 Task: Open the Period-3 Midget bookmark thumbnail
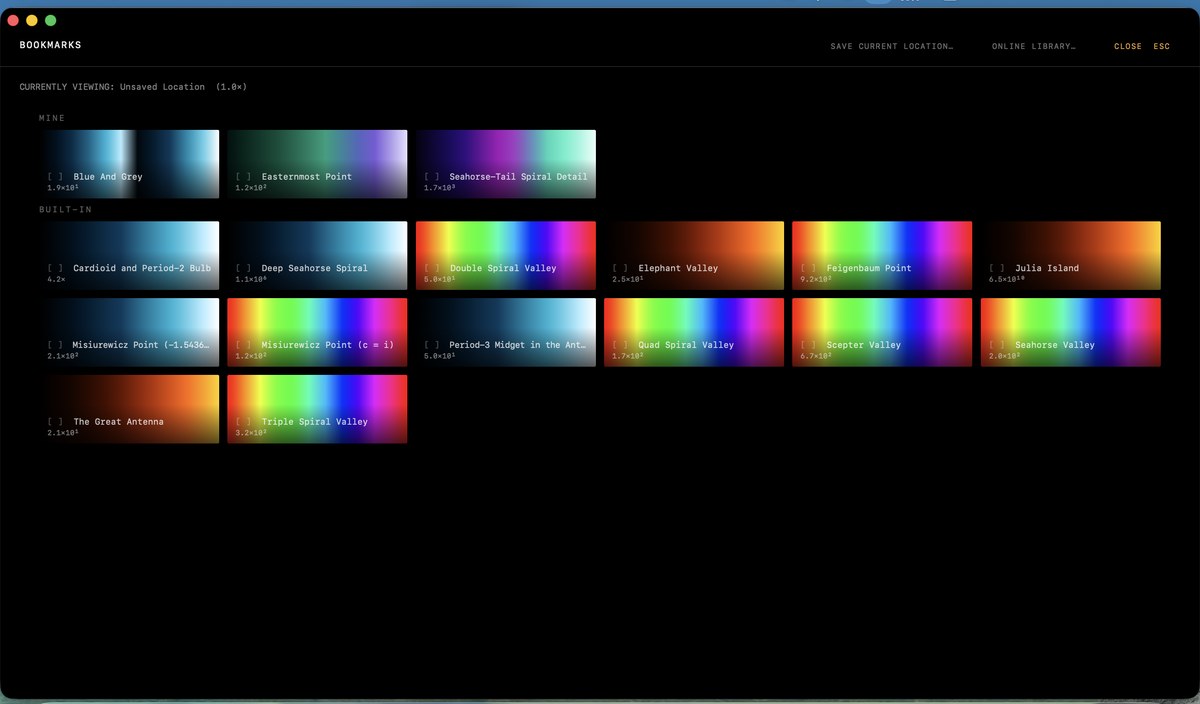coord(506,332)
